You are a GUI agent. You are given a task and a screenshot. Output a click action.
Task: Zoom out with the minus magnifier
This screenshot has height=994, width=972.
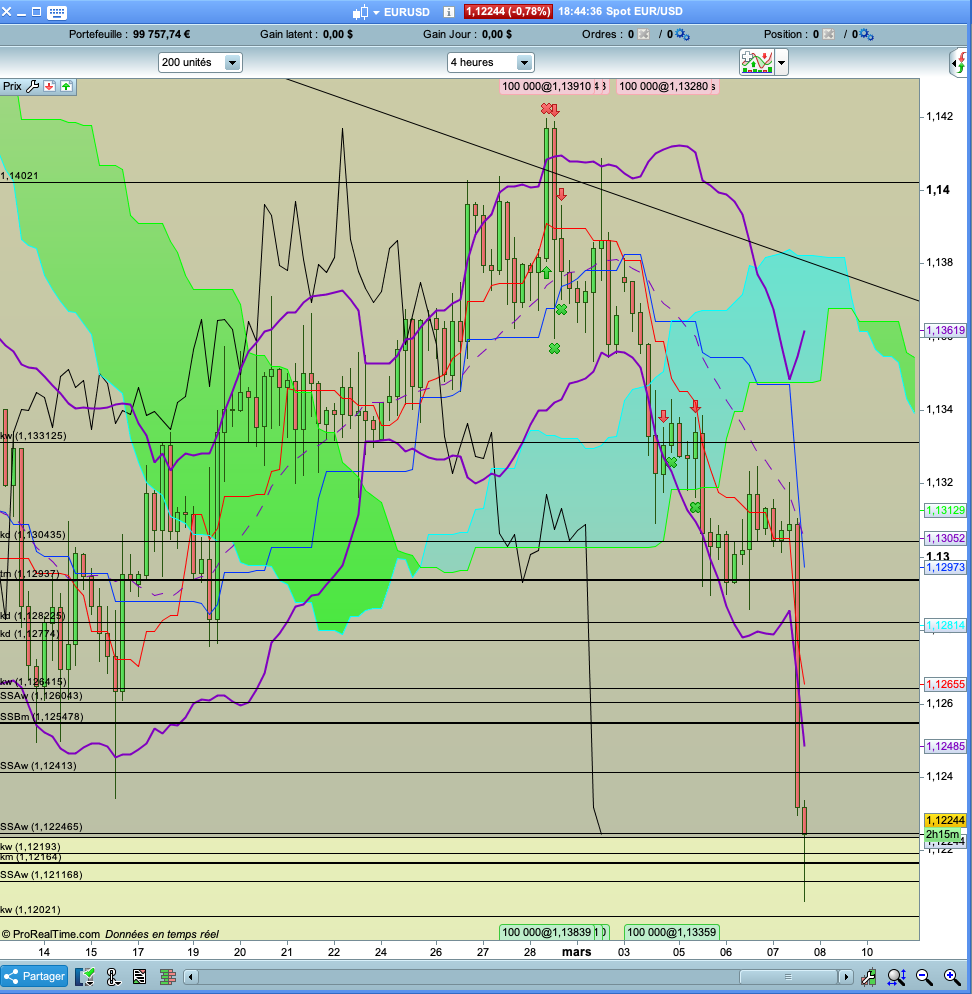[923, 977]
